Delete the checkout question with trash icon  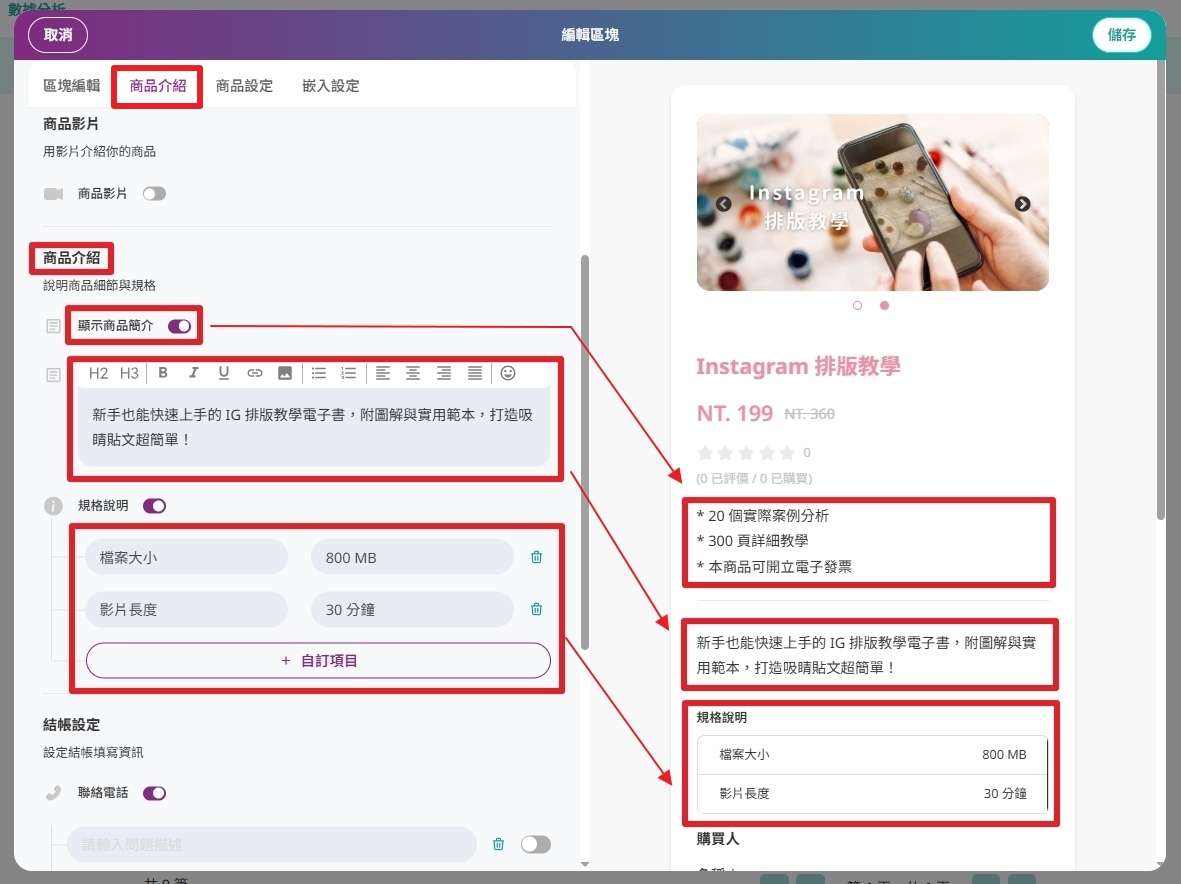pyautogui.click(x=498, y=844)
